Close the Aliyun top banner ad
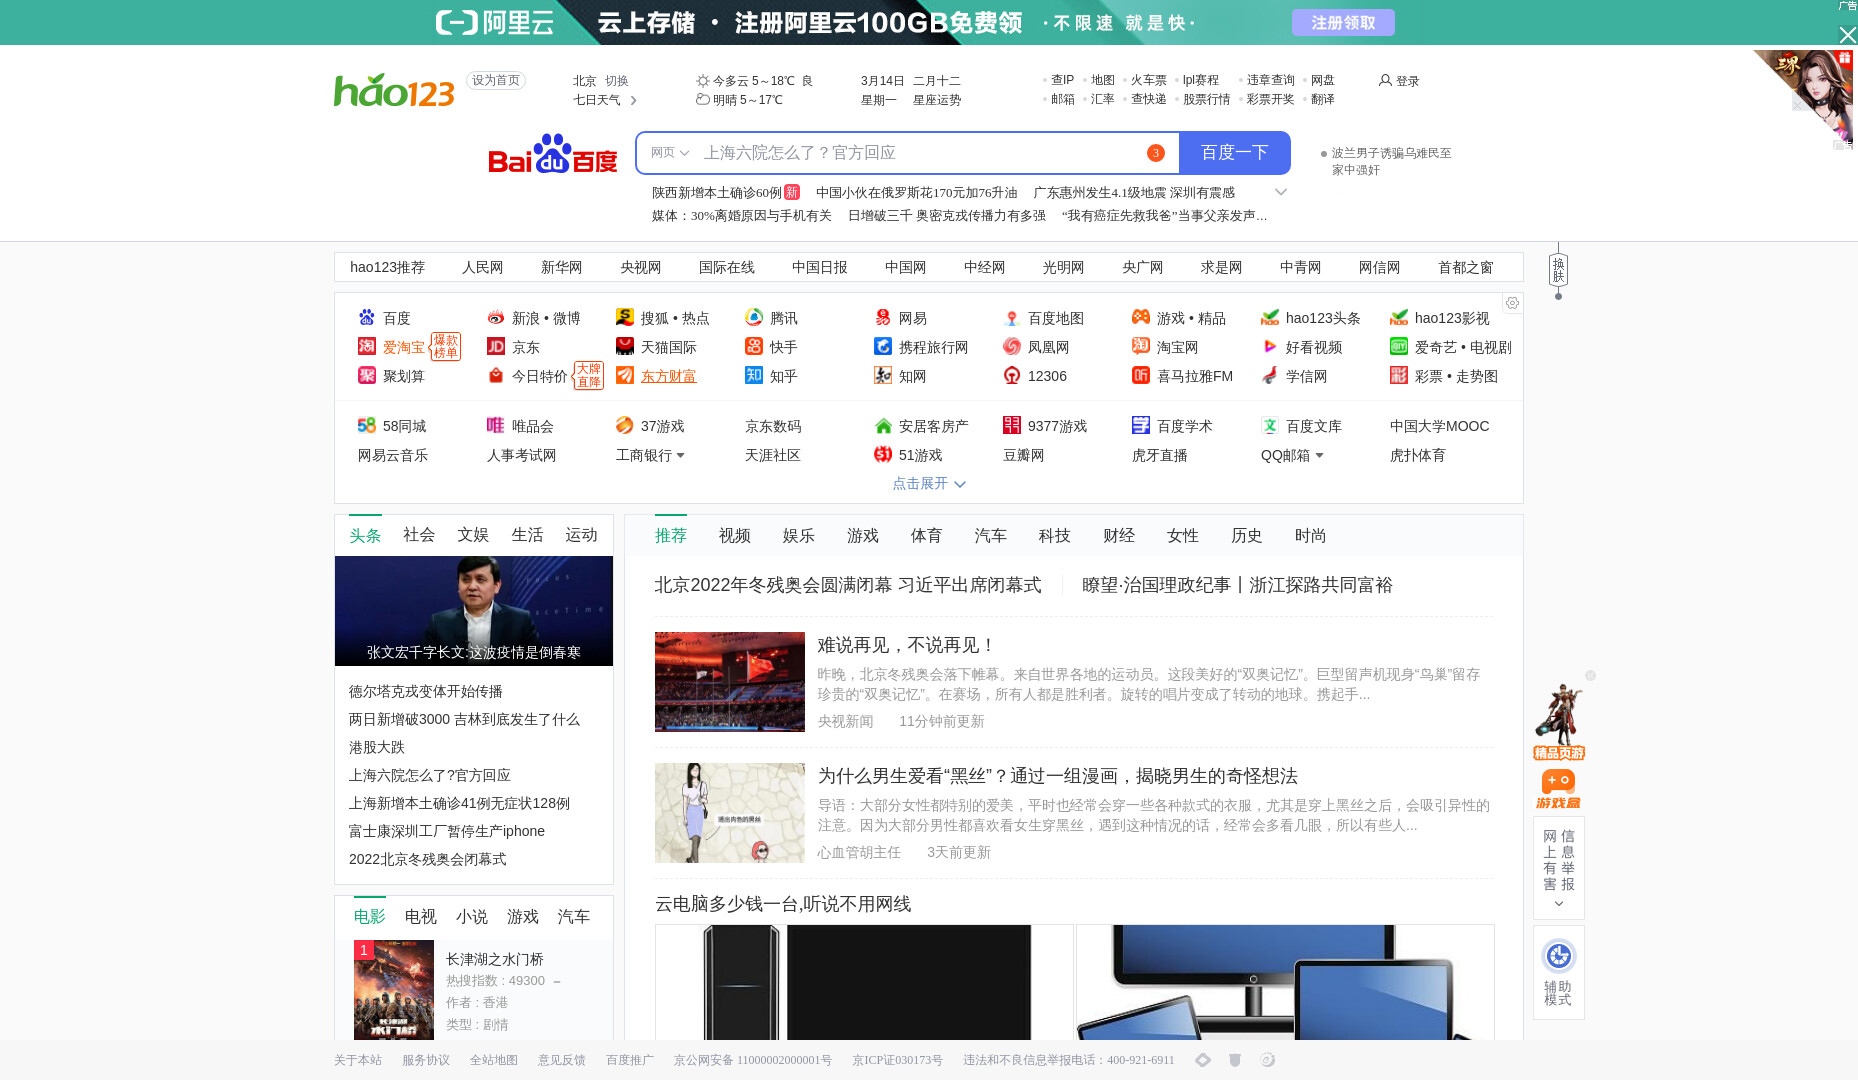1858x1080 pixels. 1847,35
